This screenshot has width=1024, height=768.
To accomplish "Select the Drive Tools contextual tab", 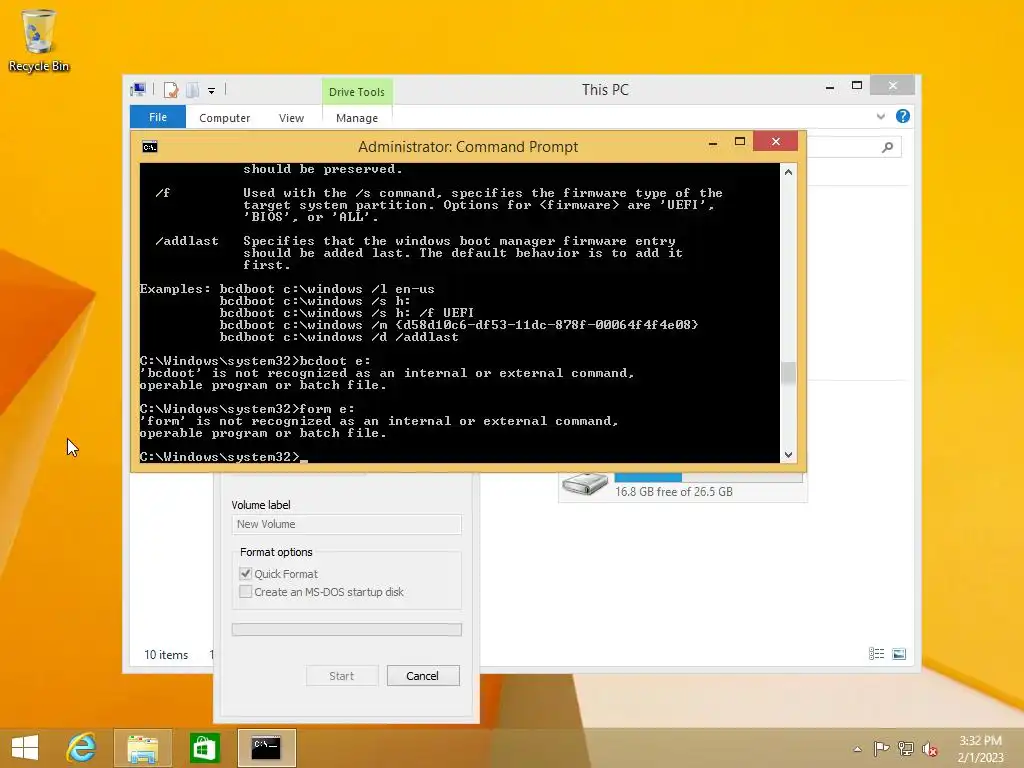I will 357,91.
